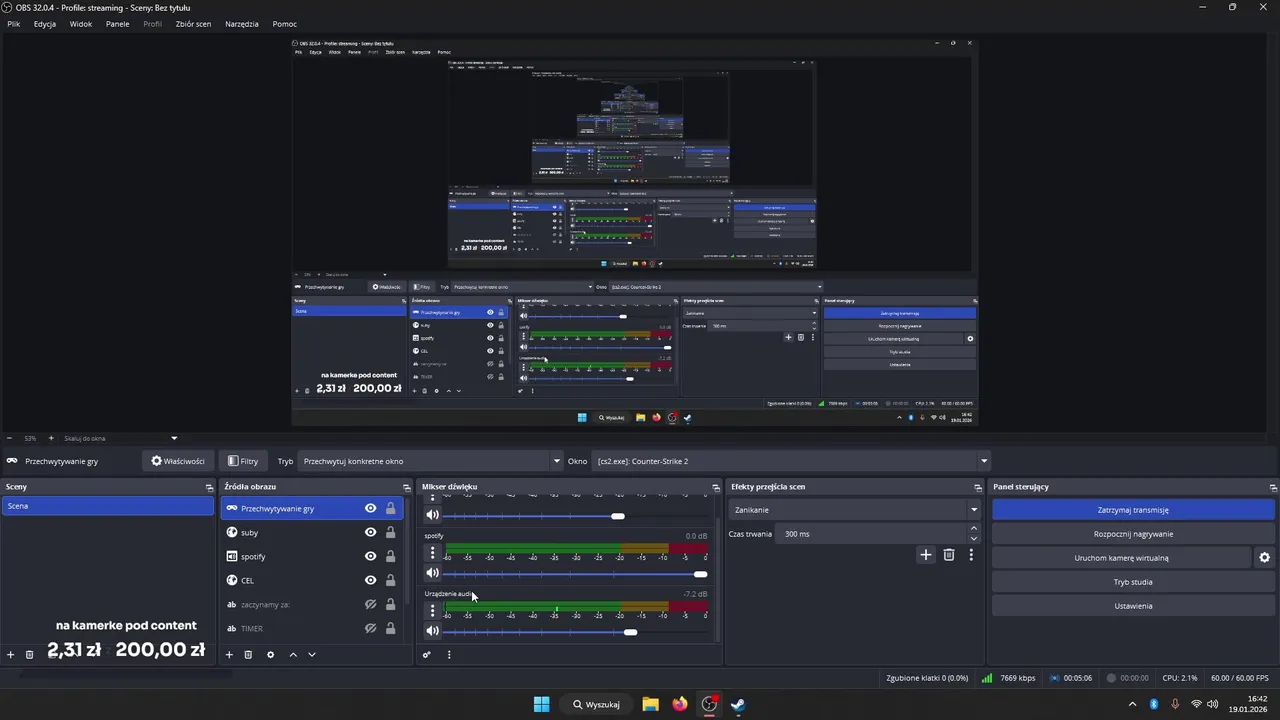Add a scene transition with plus icon

pyautogui.click(x=926, y=555)
